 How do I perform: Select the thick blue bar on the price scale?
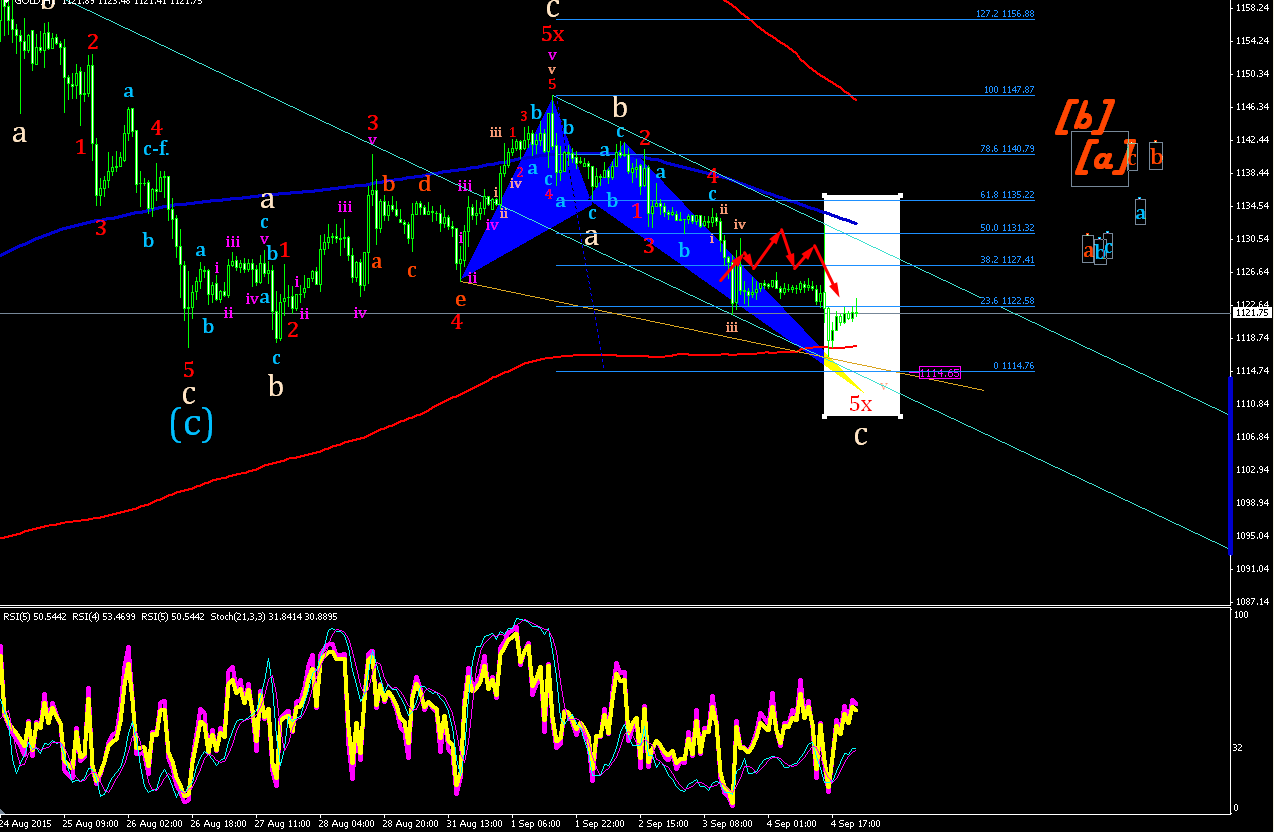[1229, 465]
